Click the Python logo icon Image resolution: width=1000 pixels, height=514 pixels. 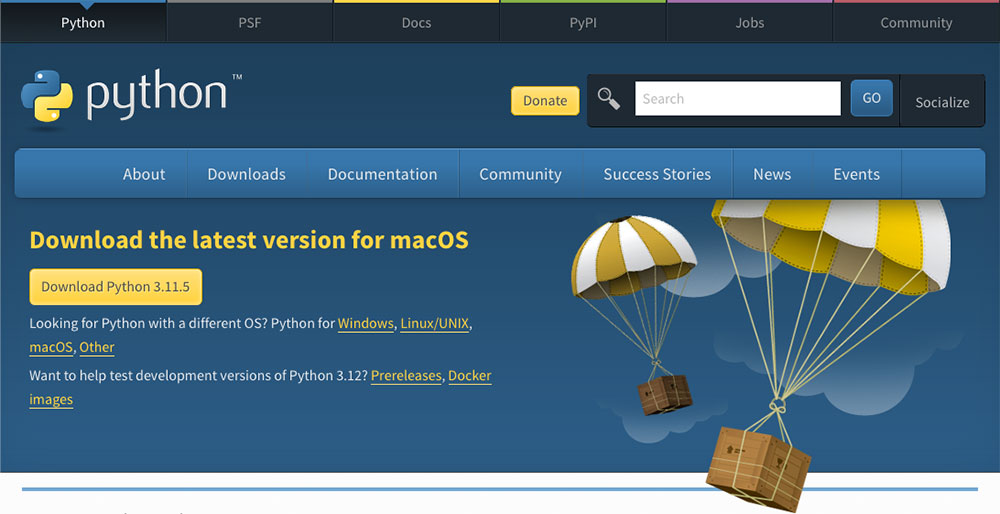tap(47, 96)
